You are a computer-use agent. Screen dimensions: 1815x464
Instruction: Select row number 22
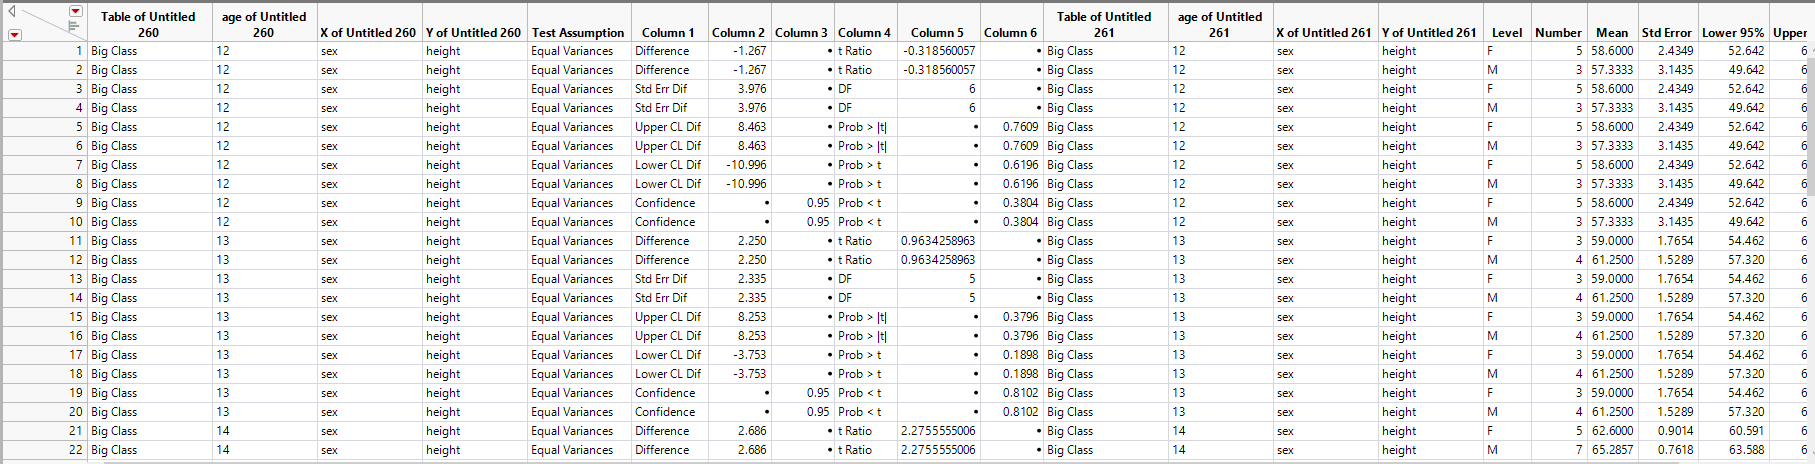tap(44, 450)
